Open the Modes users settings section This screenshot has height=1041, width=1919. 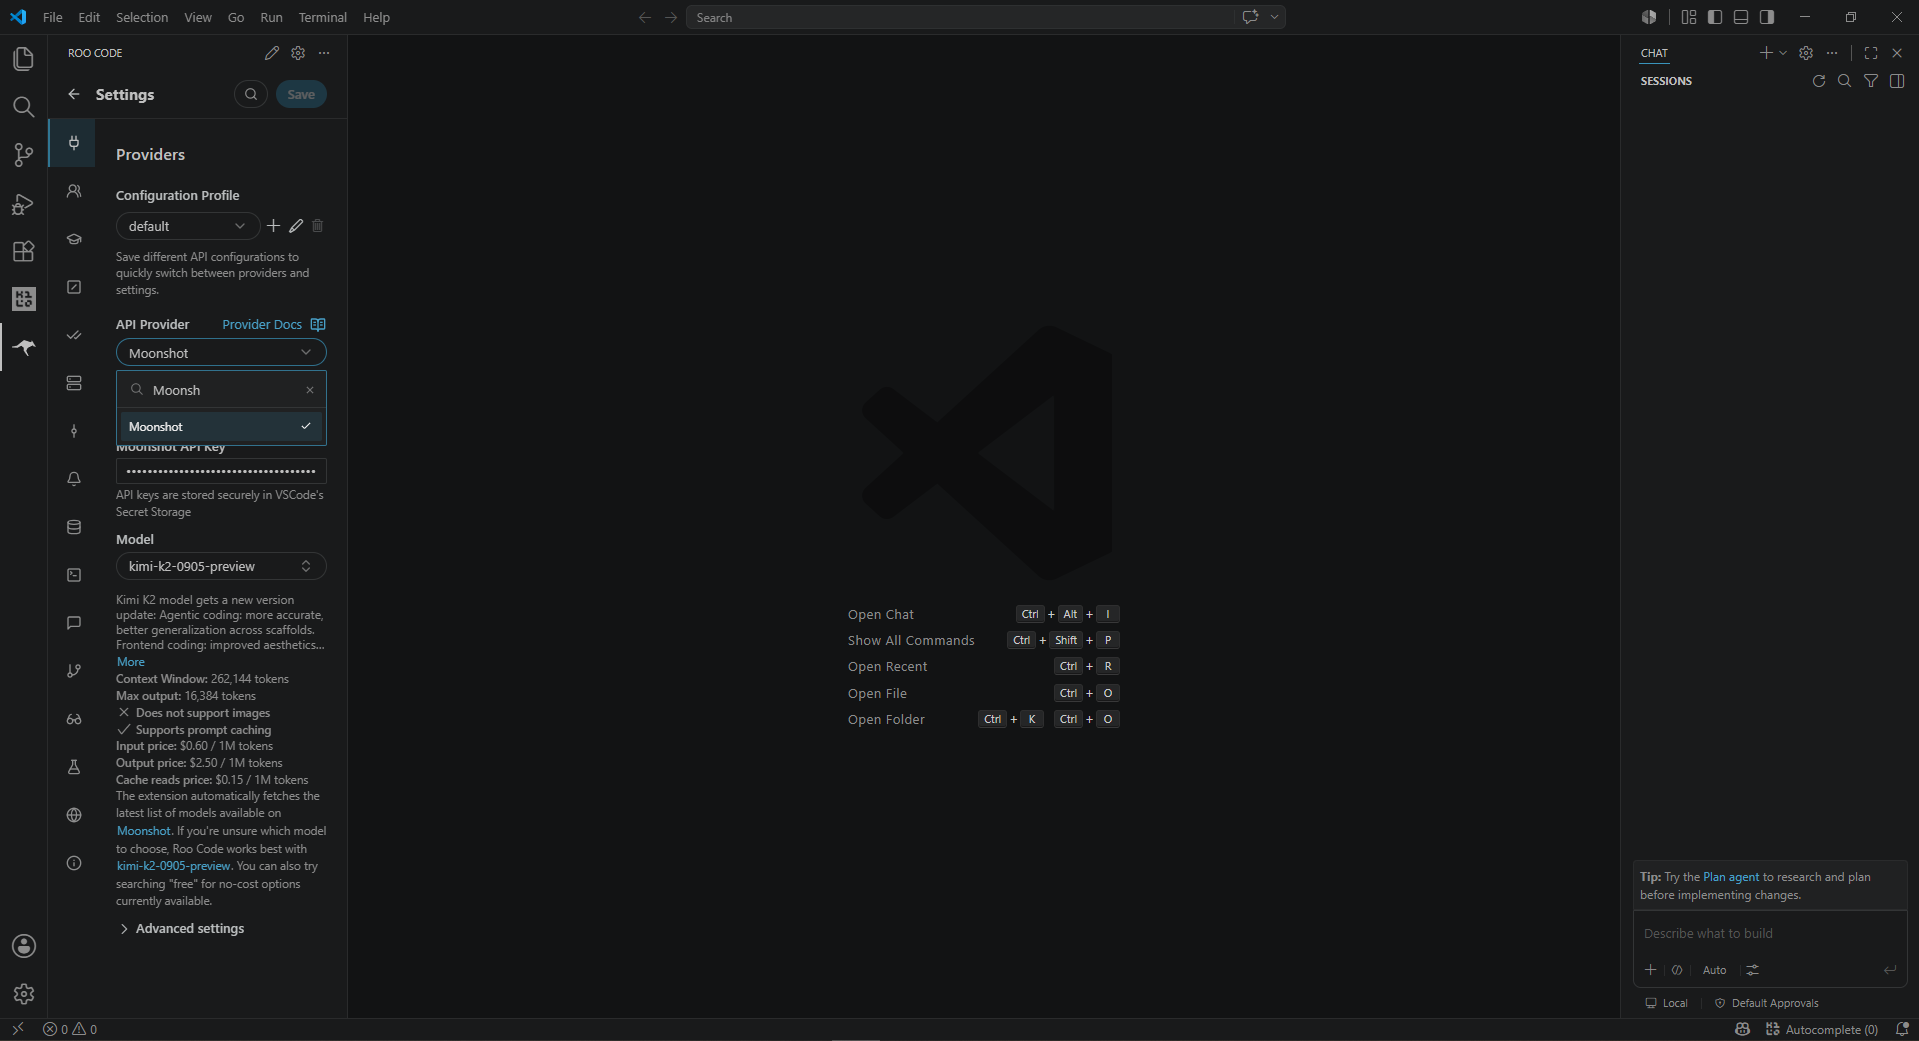click(74, 191)
